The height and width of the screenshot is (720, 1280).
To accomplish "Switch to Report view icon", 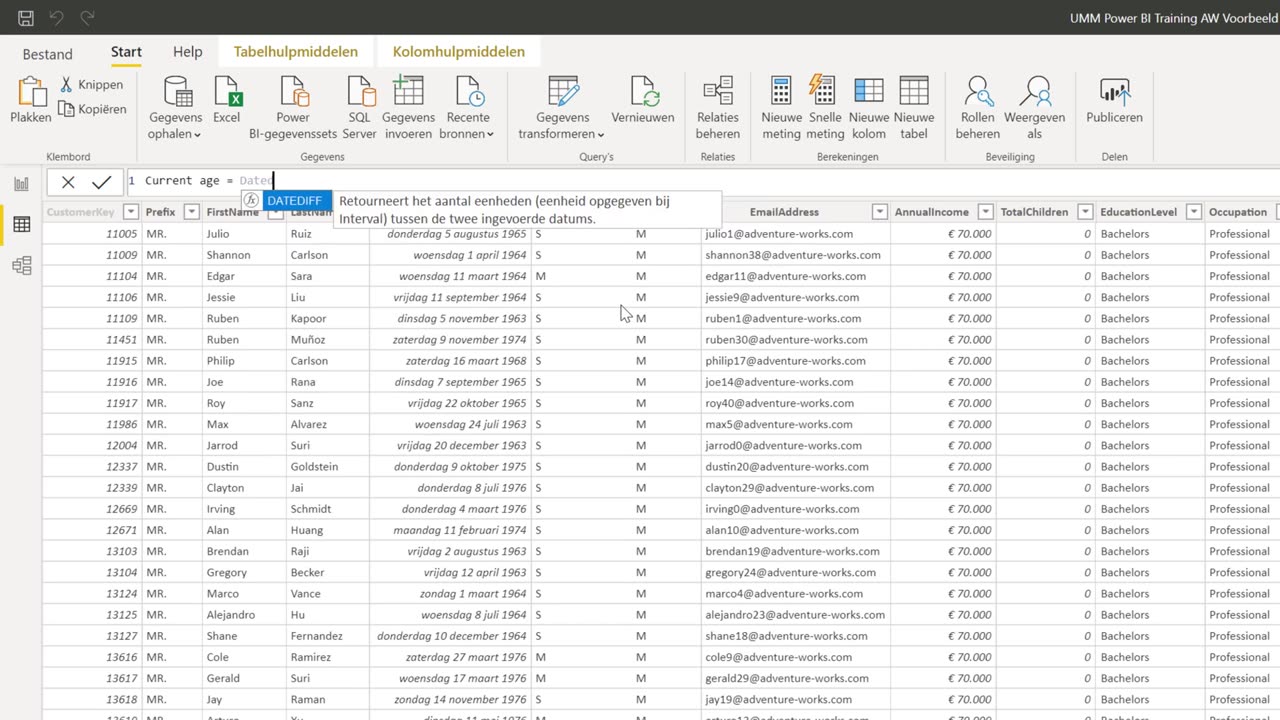I will point(21,184).
